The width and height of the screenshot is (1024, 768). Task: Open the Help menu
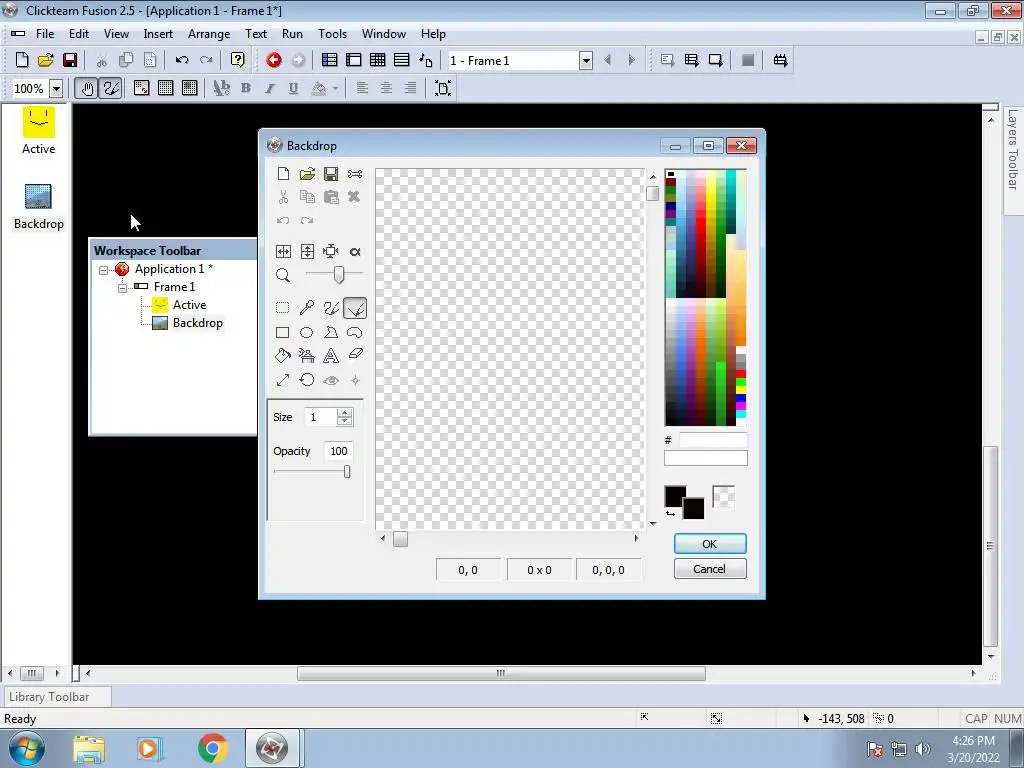[x=433, y=34]
